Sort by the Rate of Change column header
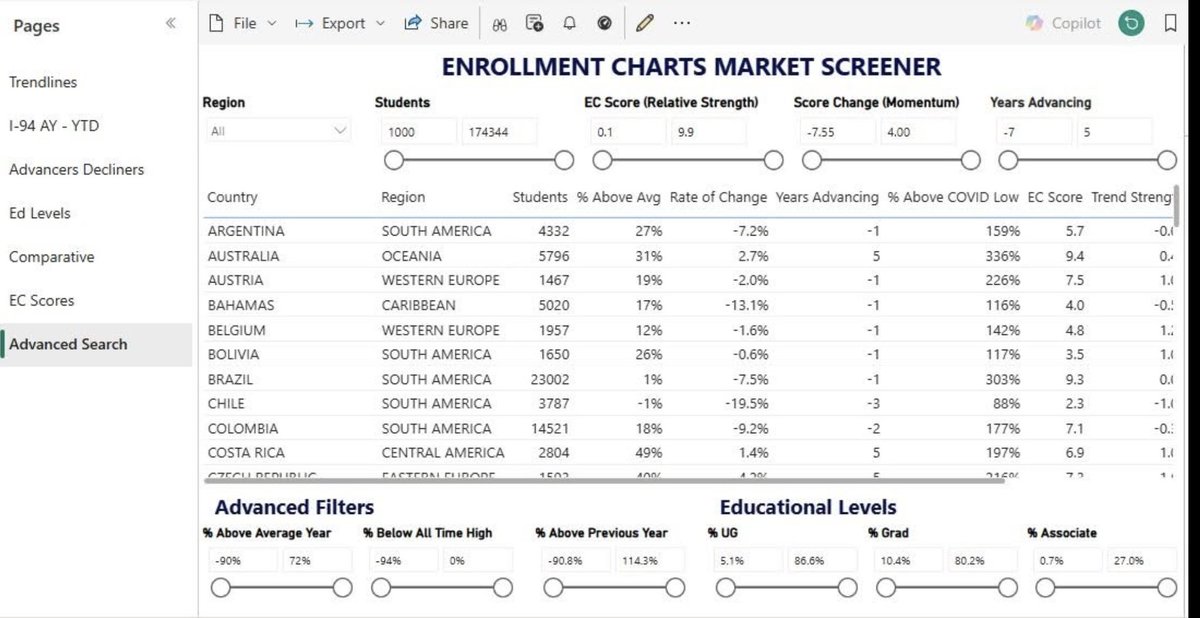This screenshot has width=1200, height=618. click(718, 197)
